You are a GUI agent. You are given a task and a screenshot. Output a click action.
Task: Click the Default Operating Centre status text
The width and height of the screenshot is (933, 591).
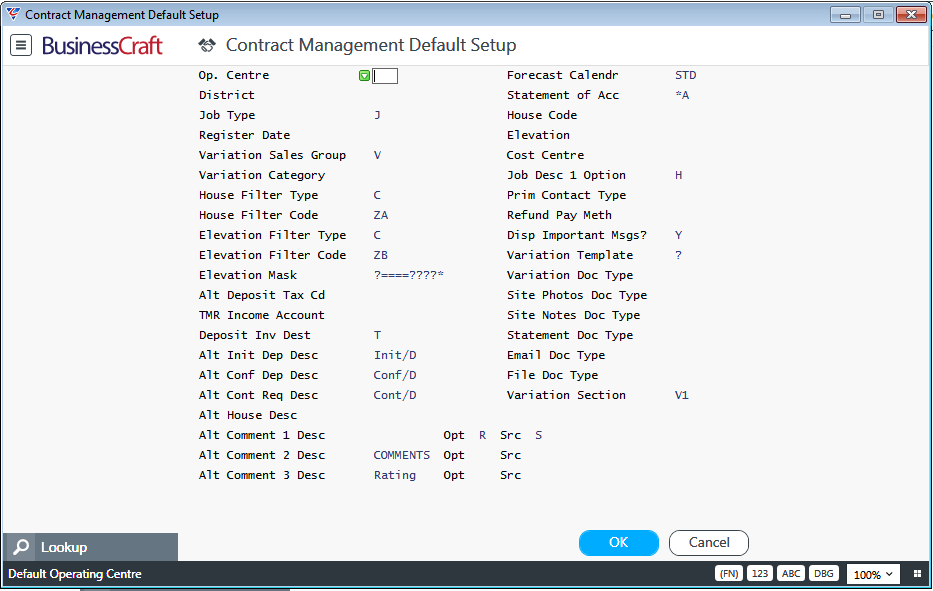pyautogui.click(x=75, y=574)
